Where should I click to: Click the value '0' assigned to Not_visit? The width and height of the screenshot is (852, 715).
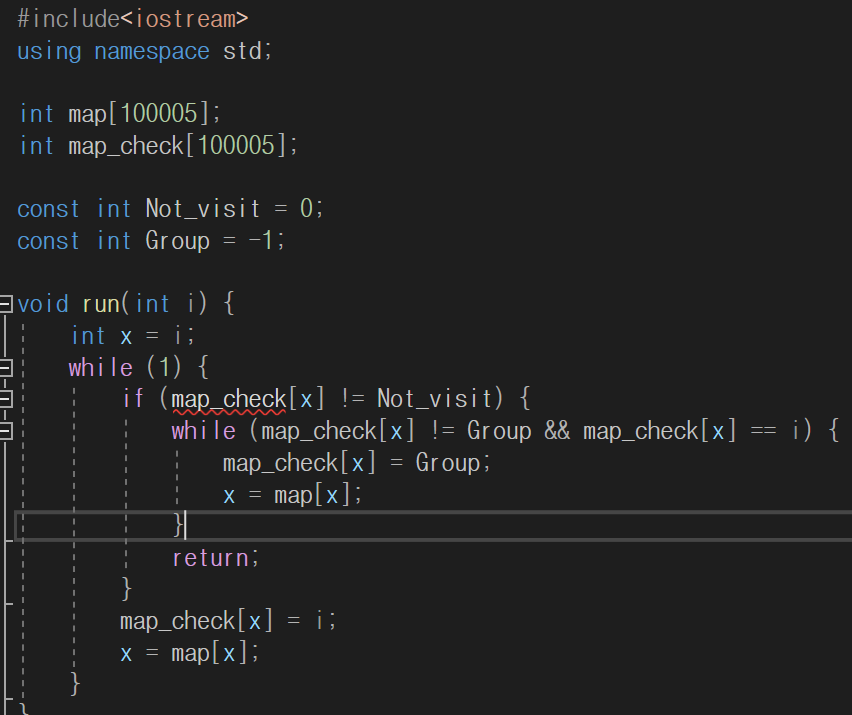(x=306, y=209)
